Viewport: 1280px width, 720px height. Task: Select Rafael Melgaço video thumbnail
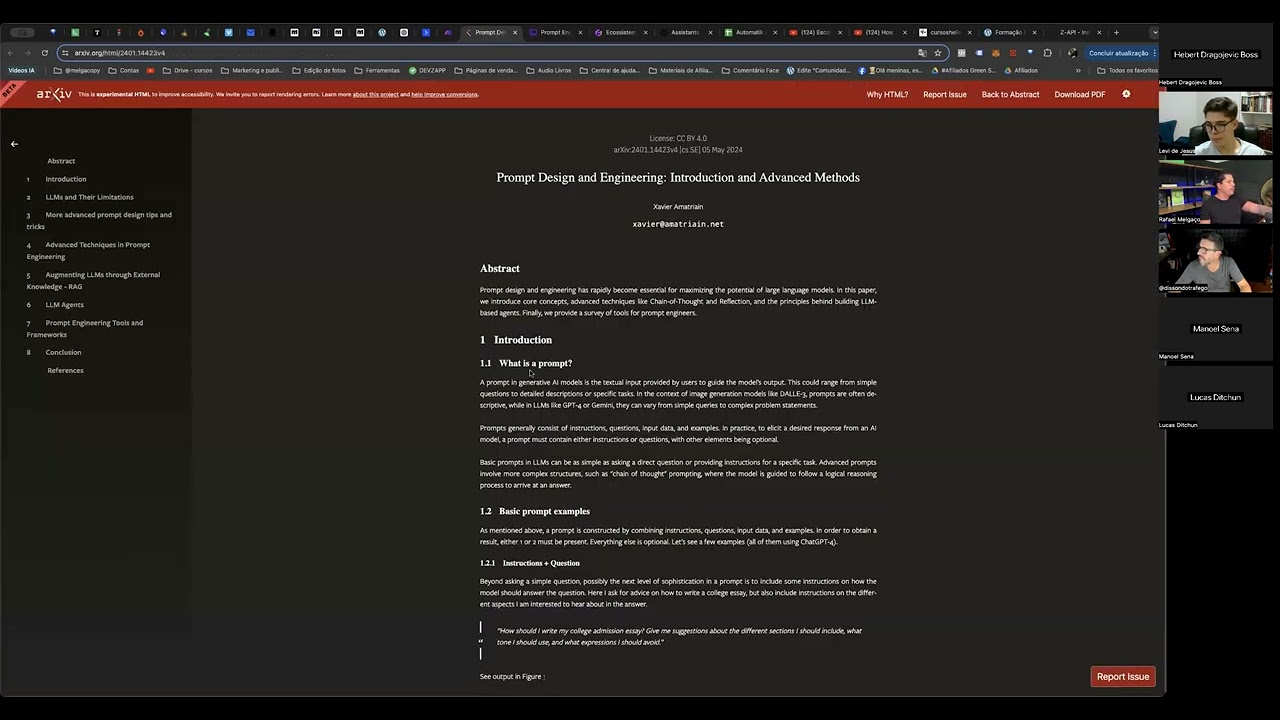[1215, 192]
